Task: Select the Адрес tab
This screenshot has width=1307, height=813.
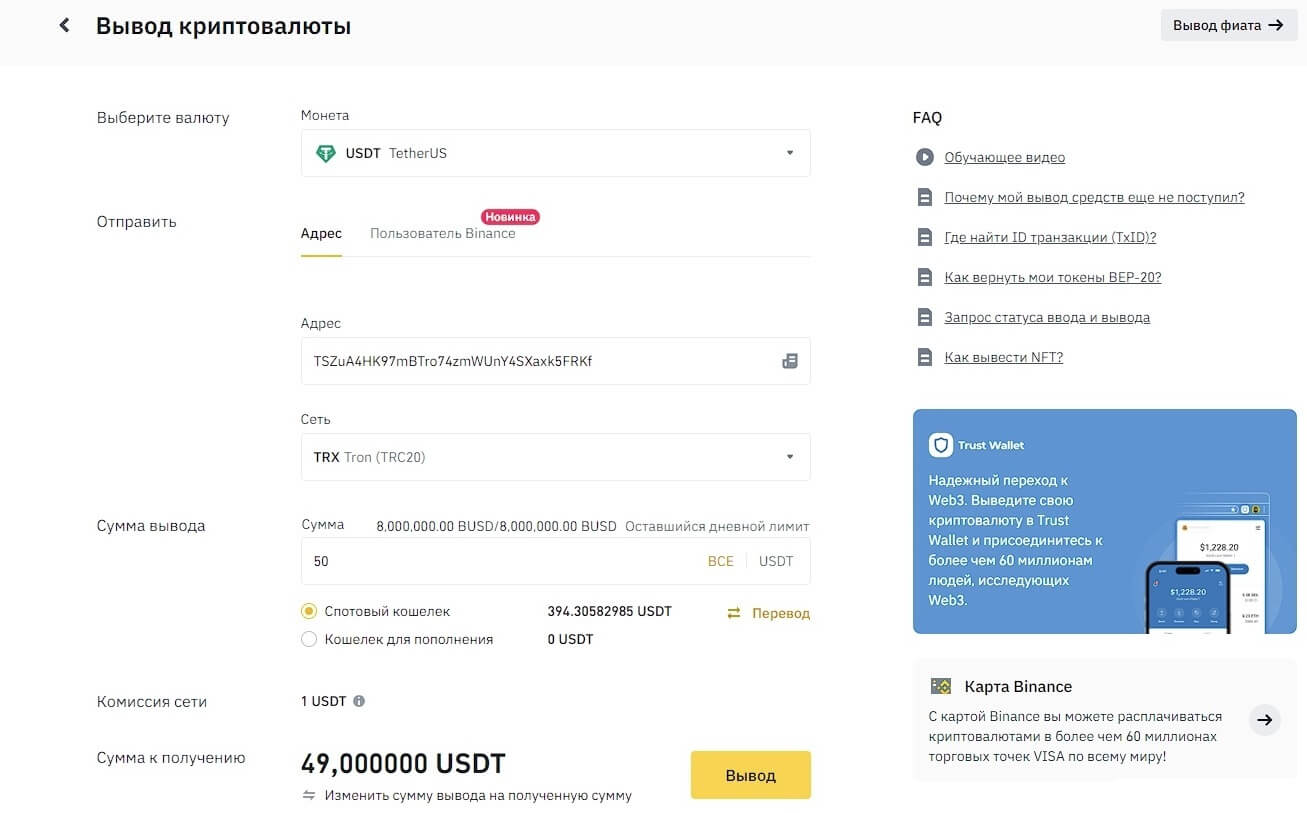Action: (x=321, y=233)
